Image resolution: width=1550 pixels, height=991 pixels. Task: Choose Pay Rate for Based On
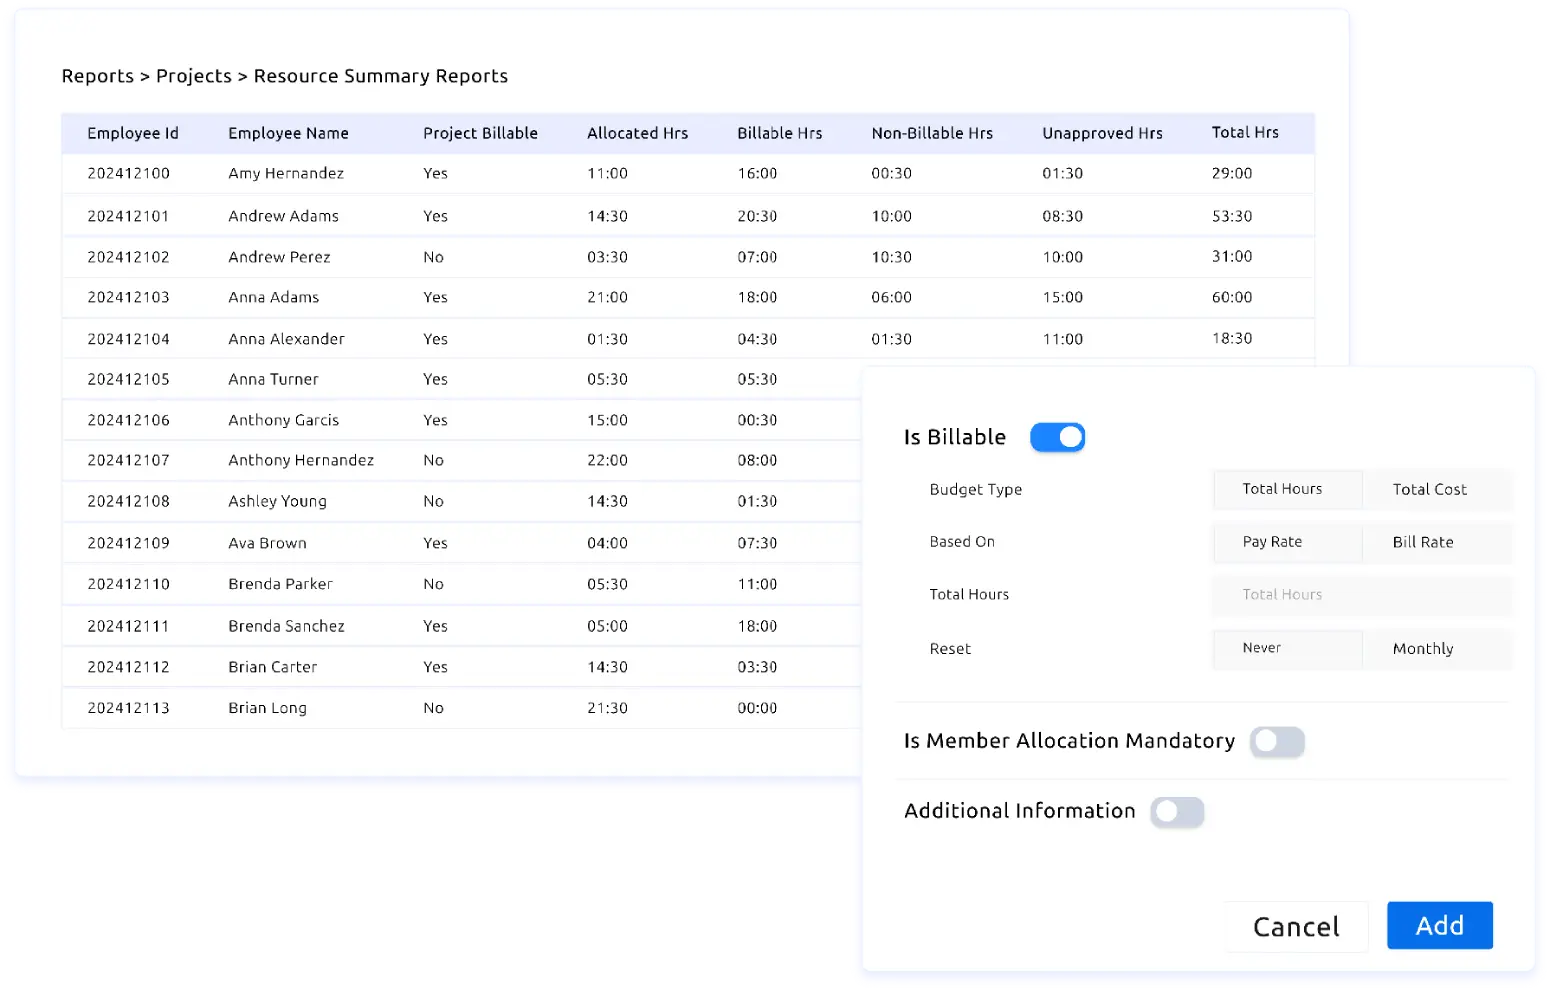click(x=1271, y=542)
